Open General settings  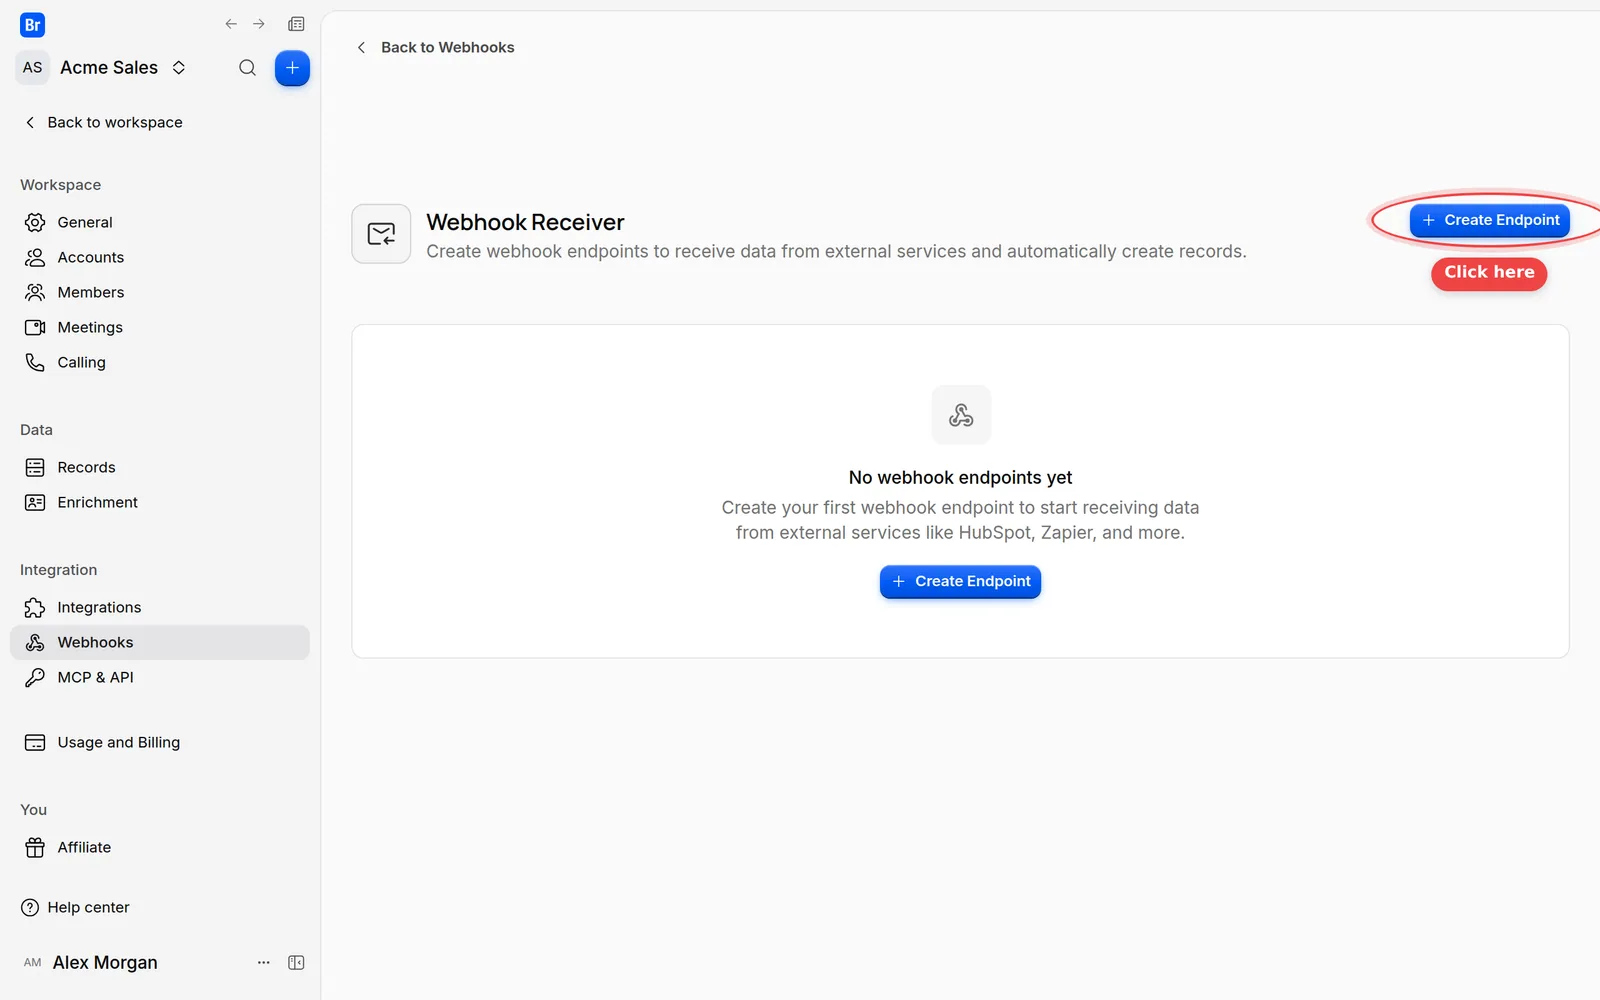(160, 222)
